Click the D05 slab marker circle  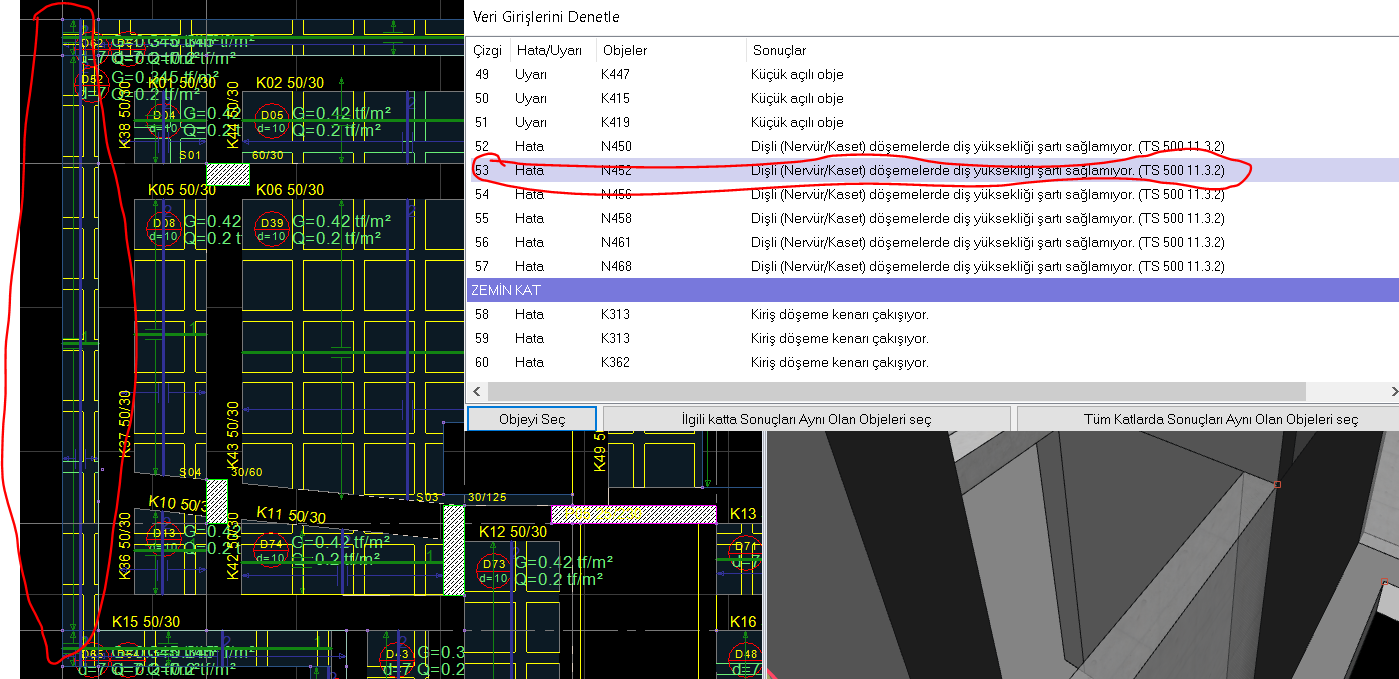click(272, 121)
